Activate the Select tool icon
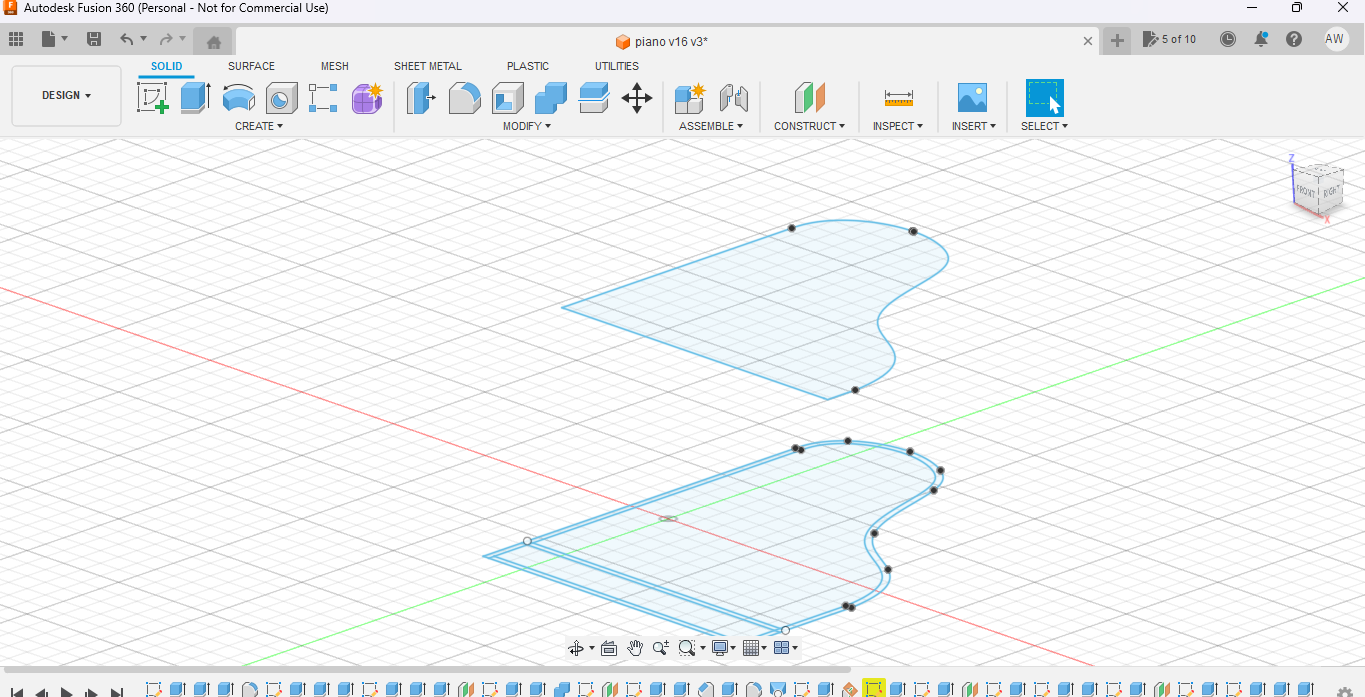This screenshot has height=697, width=1365. tap(1044, 98)
